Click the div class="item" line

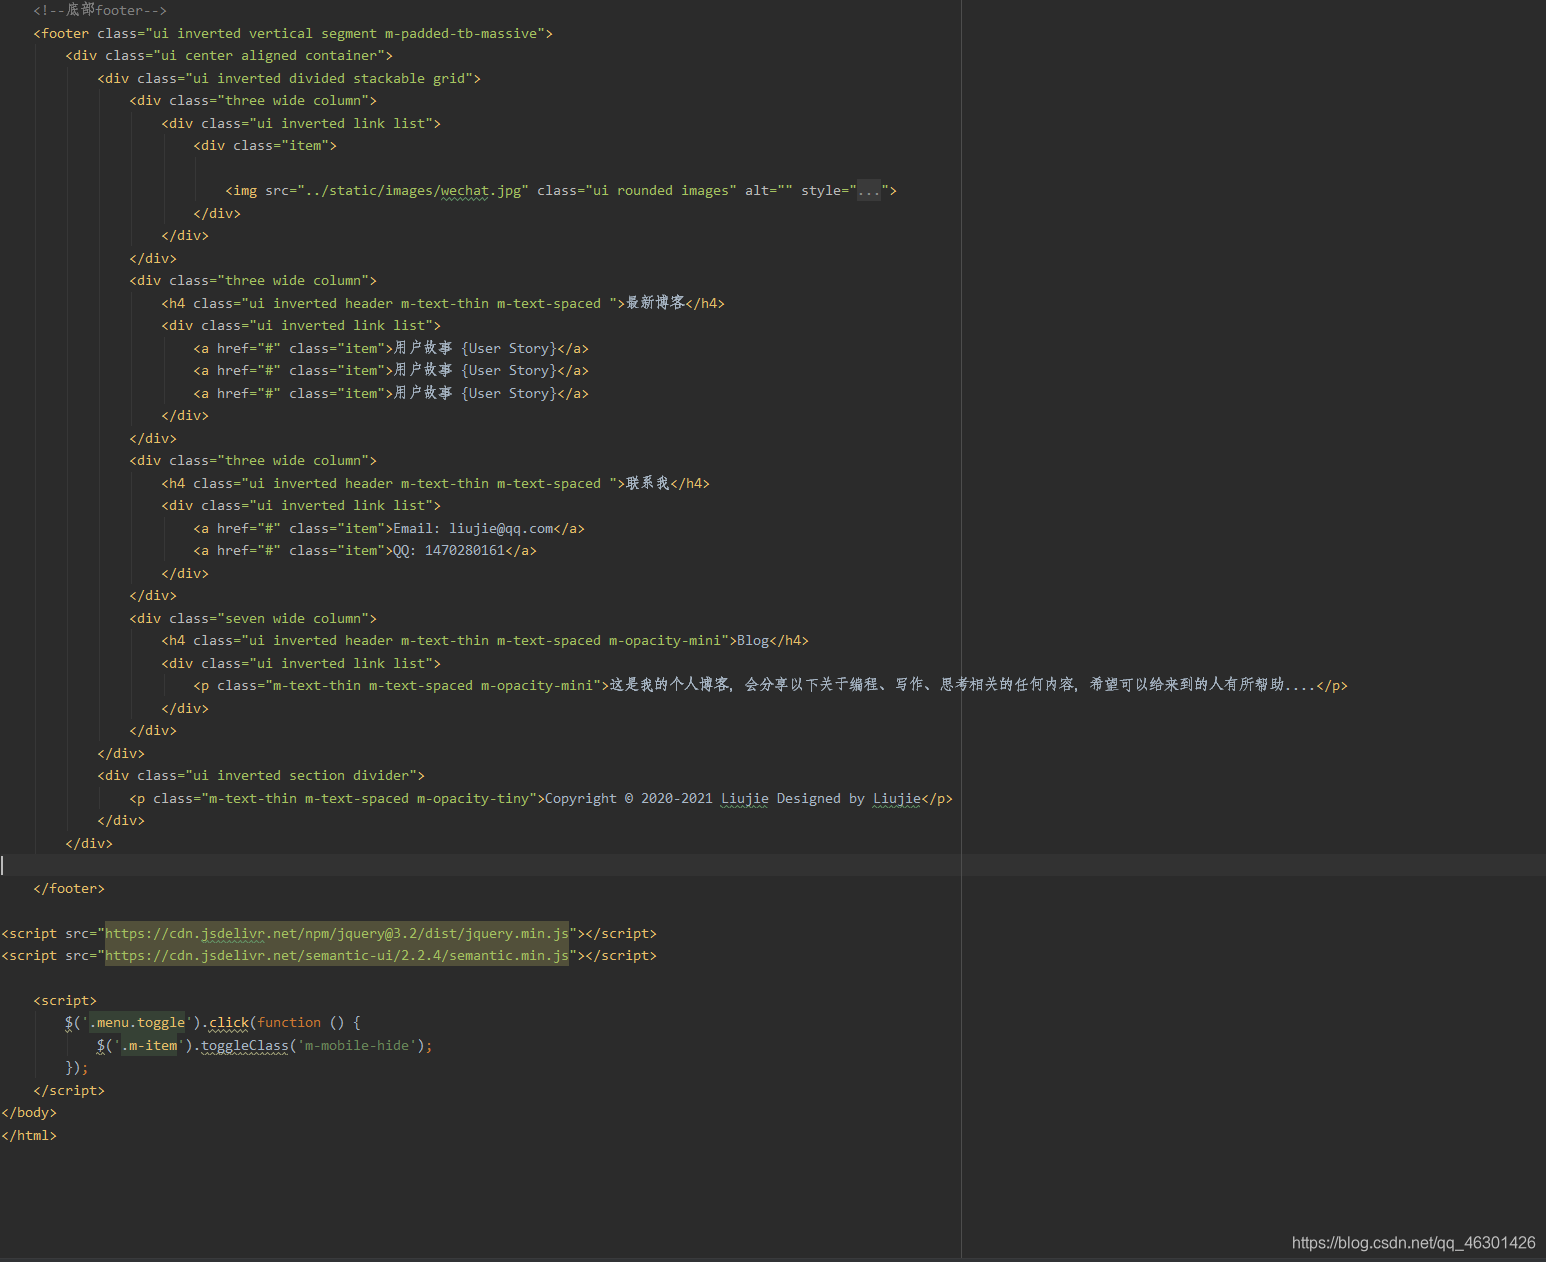click(x=265, y=145)
